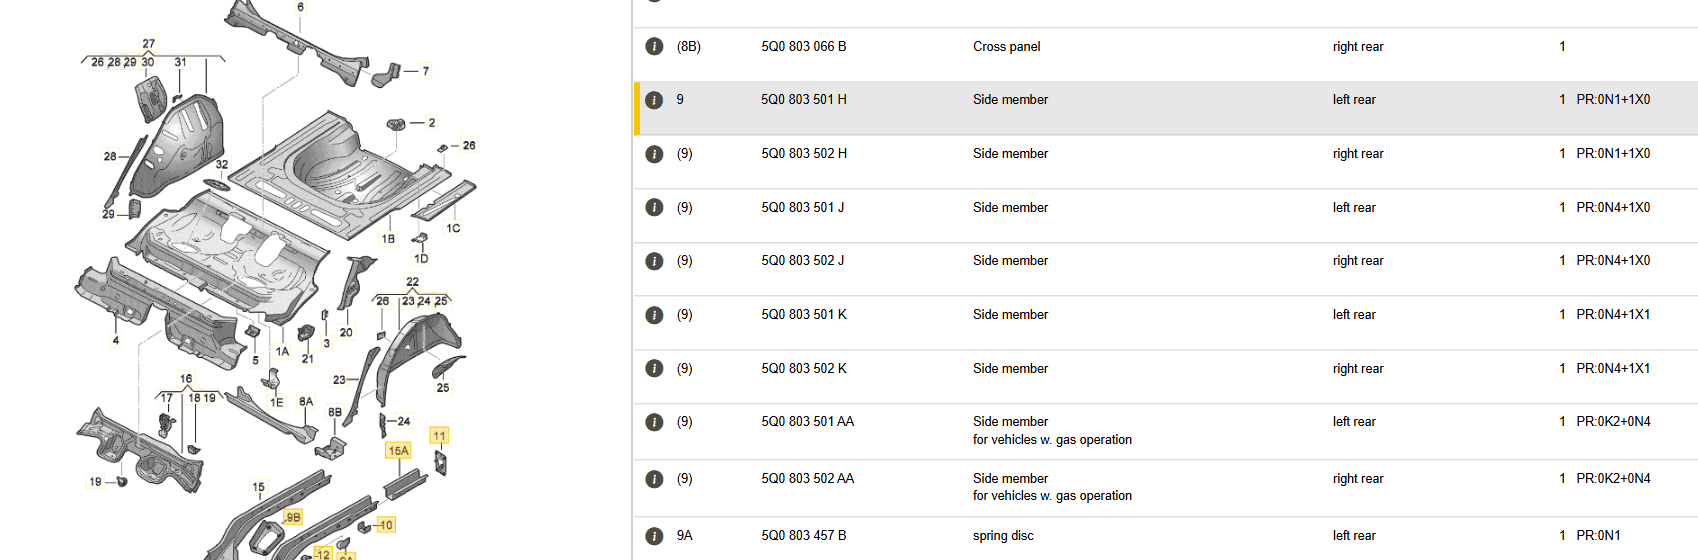This screenshot has width=1698, height=560.
Task: Select highlighted callout 11 in diagram
Action: 439,436
